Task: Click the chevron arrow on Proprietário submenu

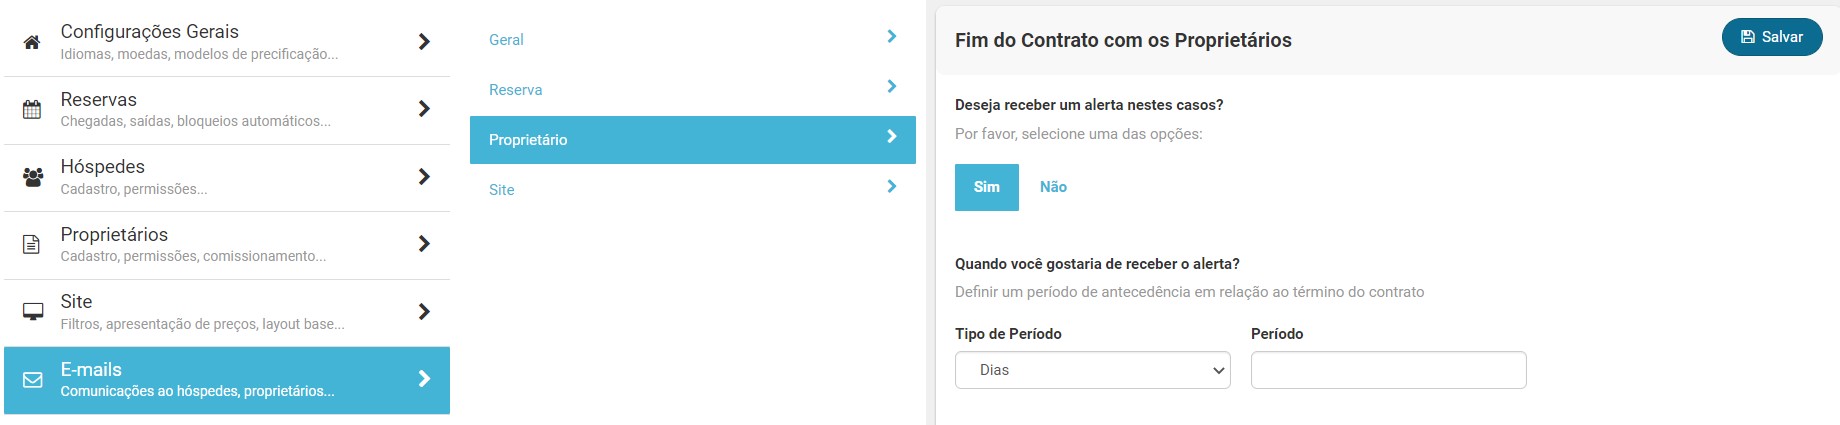Action: (x=891, y=137)
